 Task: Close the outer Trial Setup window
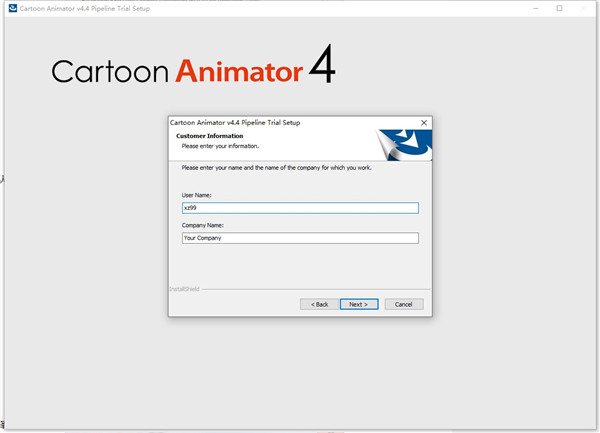pos(586,8)
